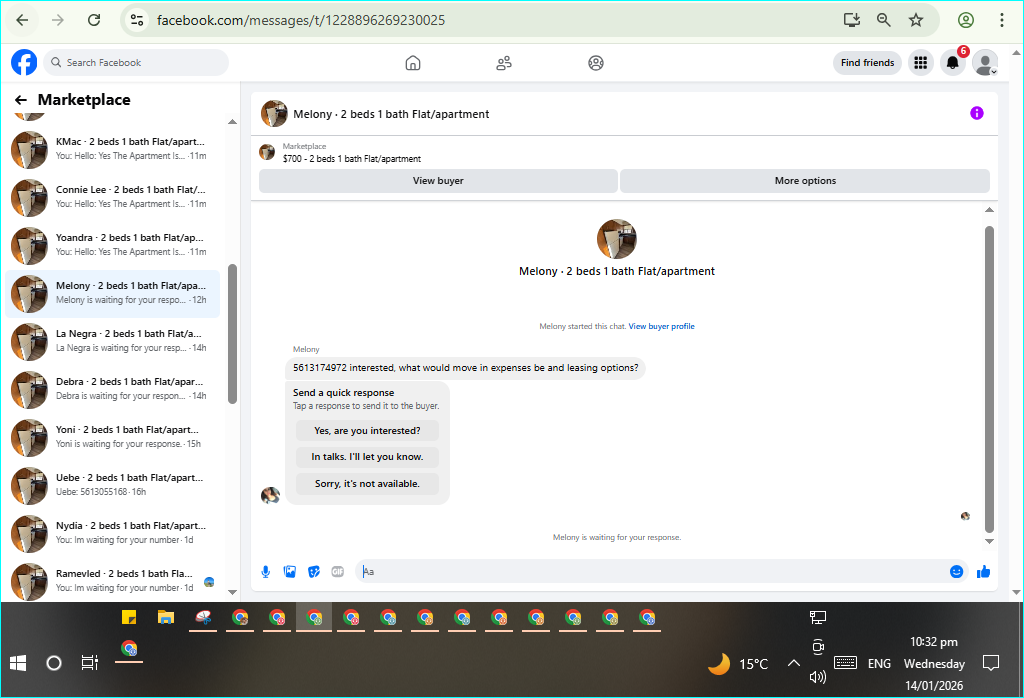Viewport: 1024px width, 698px height.
Task: Show hidden tray icons chevron
Action: [x=793, y=663]
